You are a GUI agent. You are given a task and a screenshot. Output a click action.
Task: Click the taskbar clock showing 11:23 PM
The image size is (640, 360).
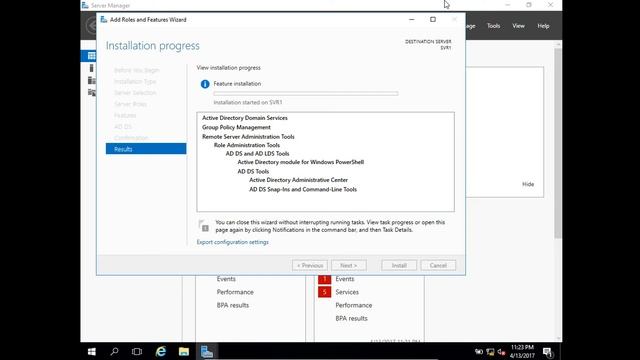522,351
